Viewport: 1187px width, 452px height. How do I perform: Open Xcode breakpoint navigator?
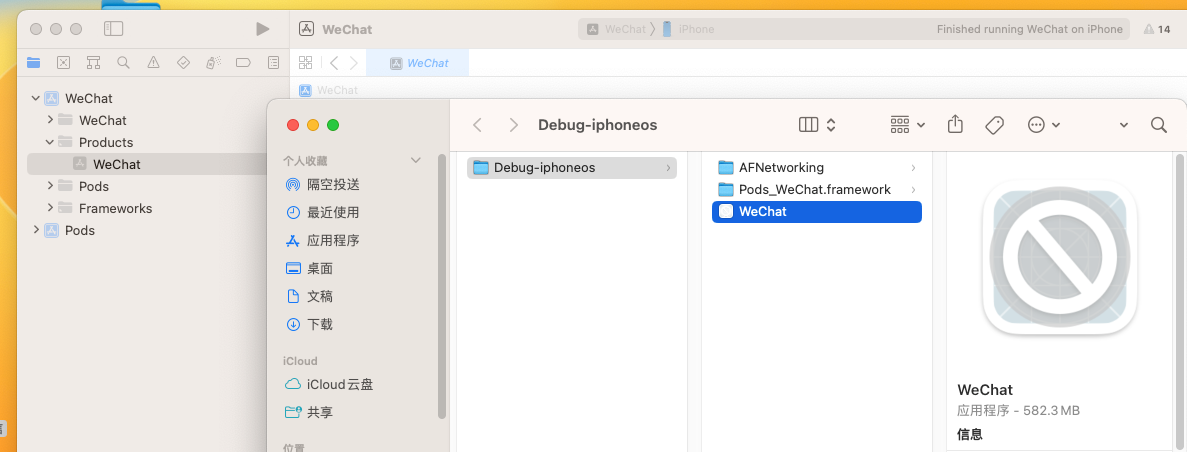pos(243,63)
